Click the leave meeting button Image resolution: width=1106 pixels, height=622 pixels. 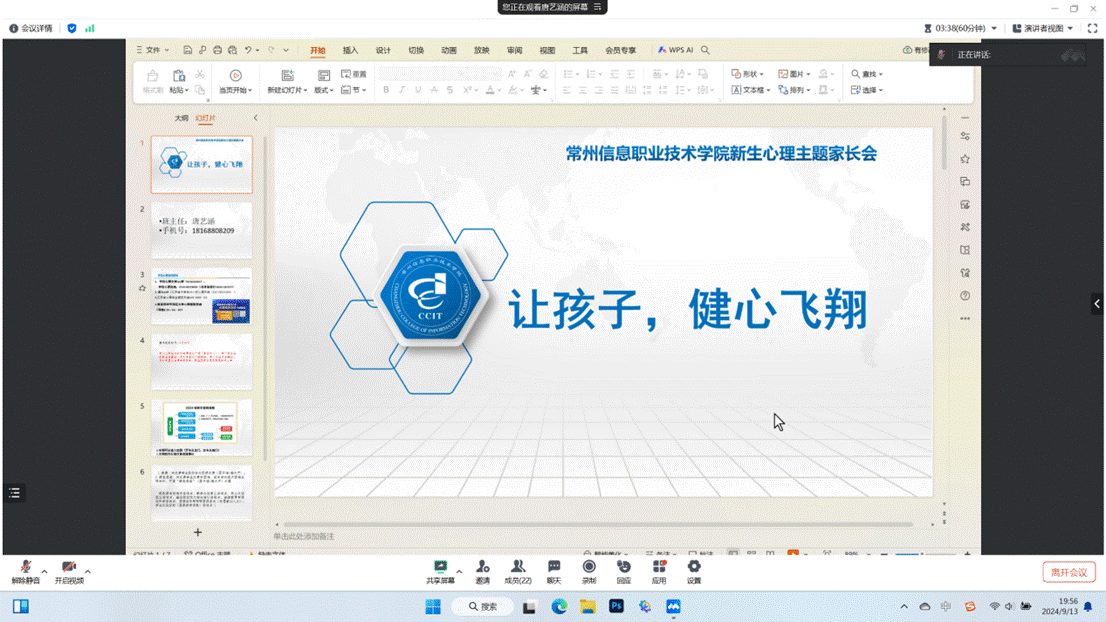click(1069, 572)
